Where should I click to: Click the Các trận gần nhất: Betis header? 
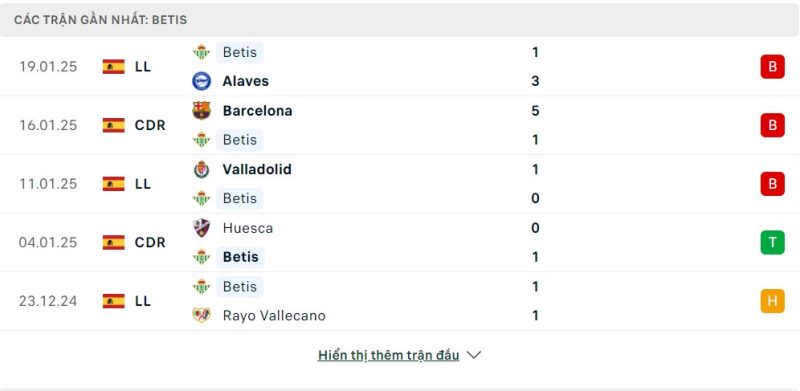(101, 20)
